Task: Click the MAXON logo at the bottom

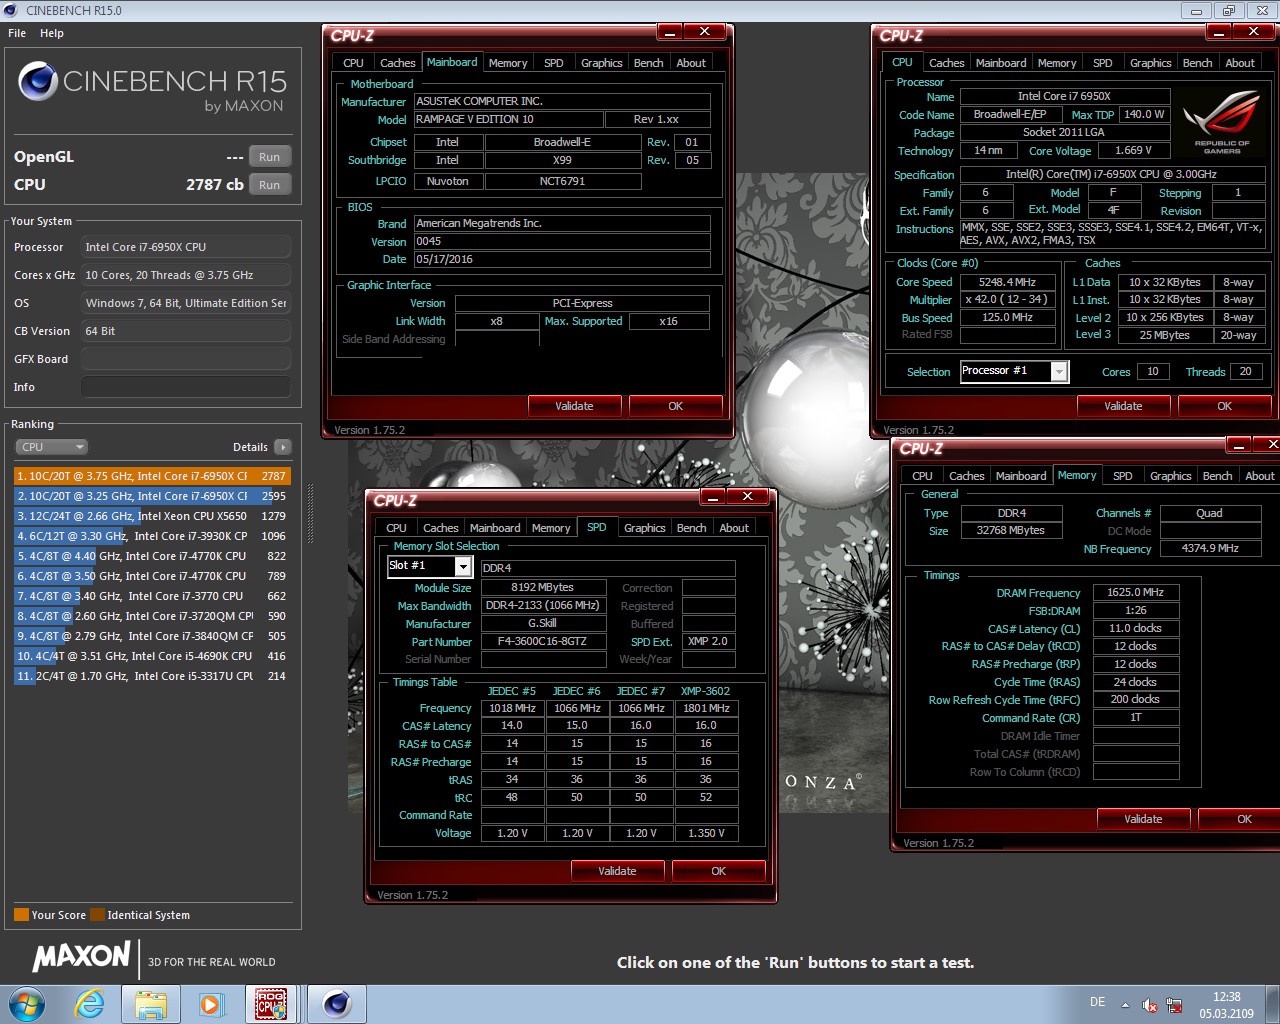Action: click(x=82, y=957)
